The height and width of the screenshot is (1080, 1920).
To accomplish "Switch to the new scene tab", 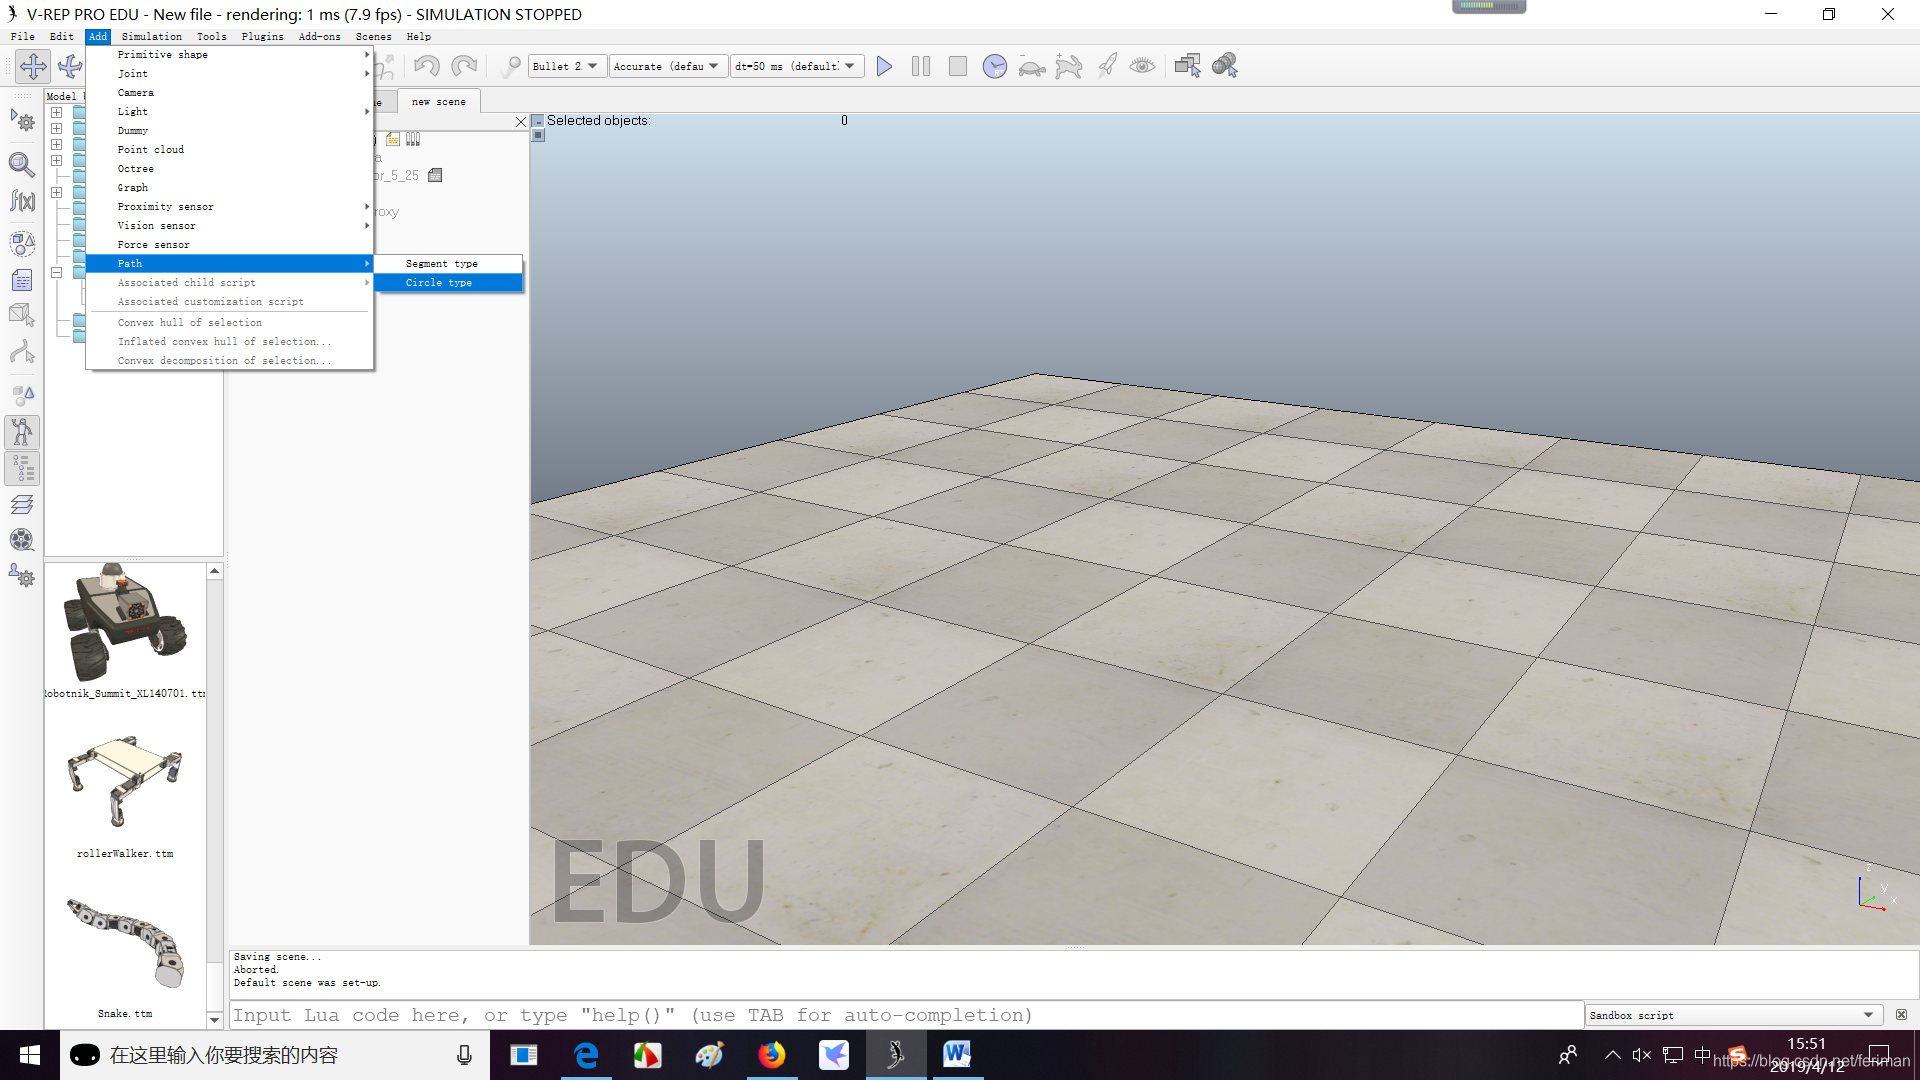I will (438, 101).
